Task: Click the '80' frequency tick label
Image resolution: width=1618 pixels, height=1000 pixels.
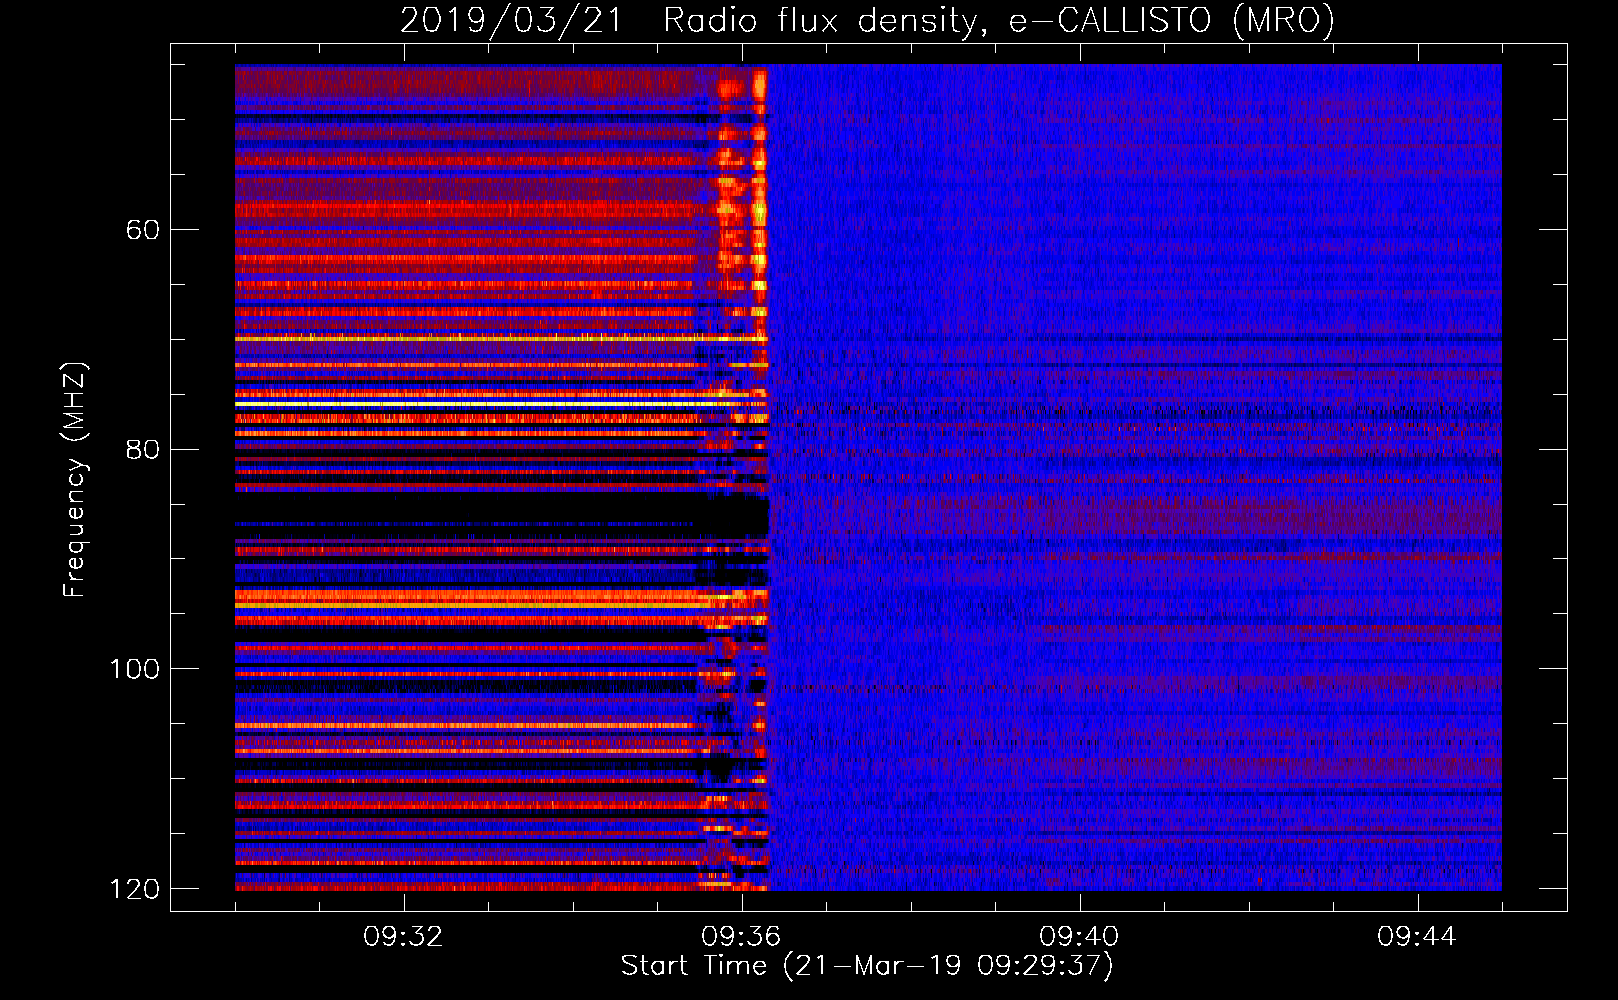Action: [x=143, y=449]
